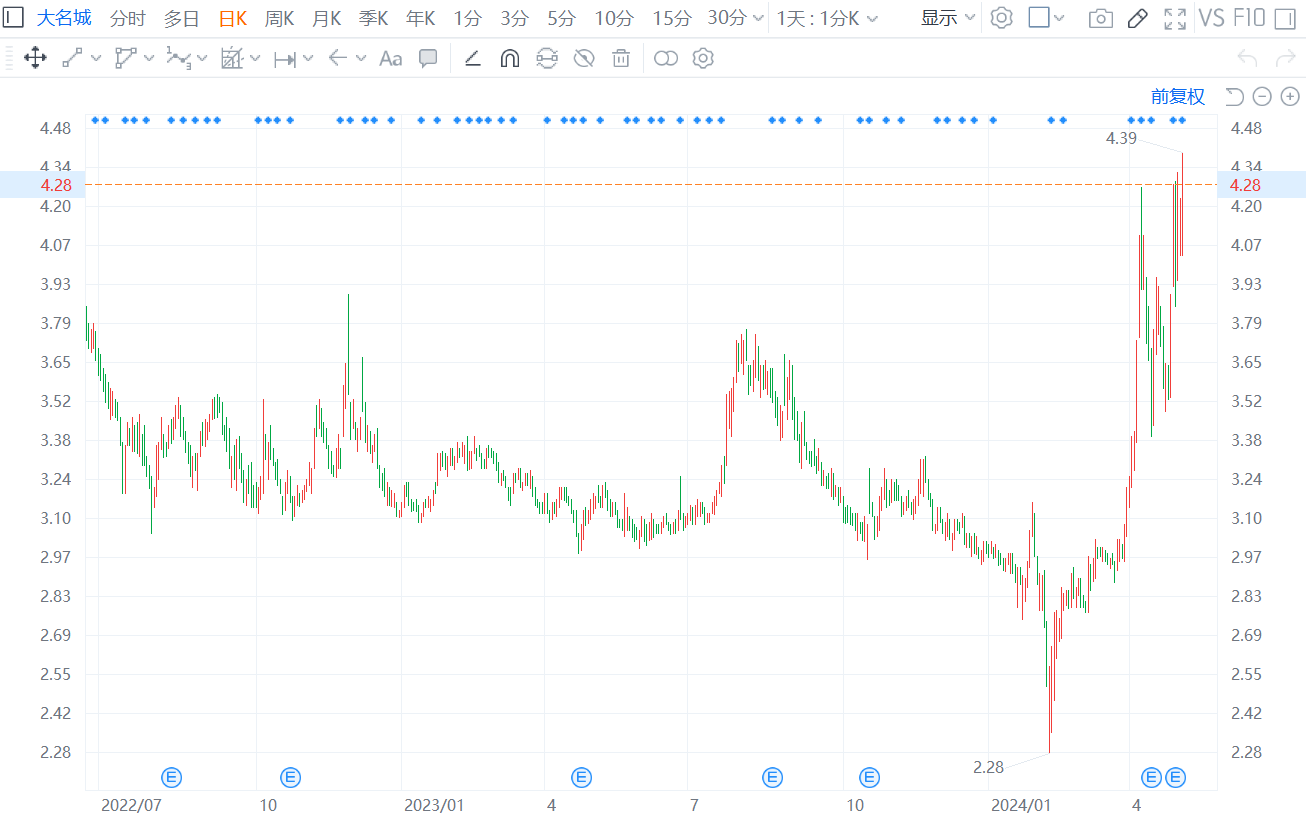The image size is (1306, 823).
Task: Expand the arrow tool dropdown arrow
Action: point(361,59)
